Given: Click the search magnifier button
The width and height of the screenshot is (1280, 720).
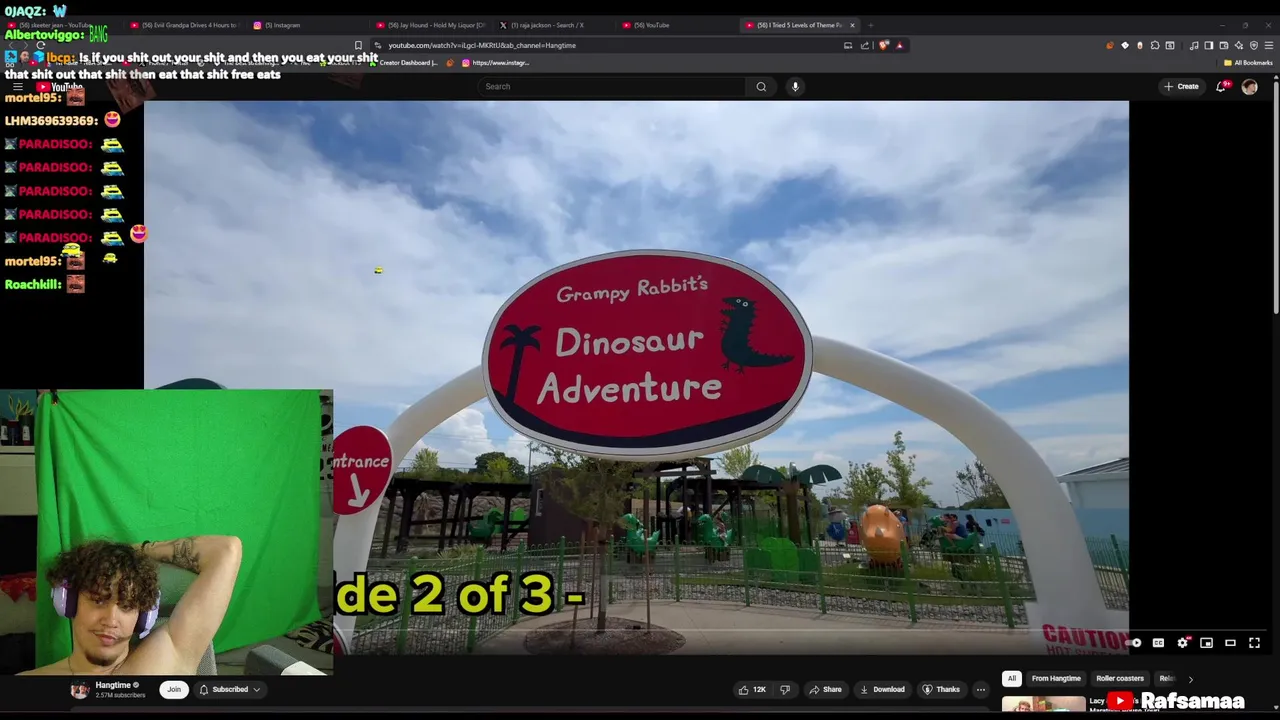Looking at the screenshot, I should (x=761, y=86).
